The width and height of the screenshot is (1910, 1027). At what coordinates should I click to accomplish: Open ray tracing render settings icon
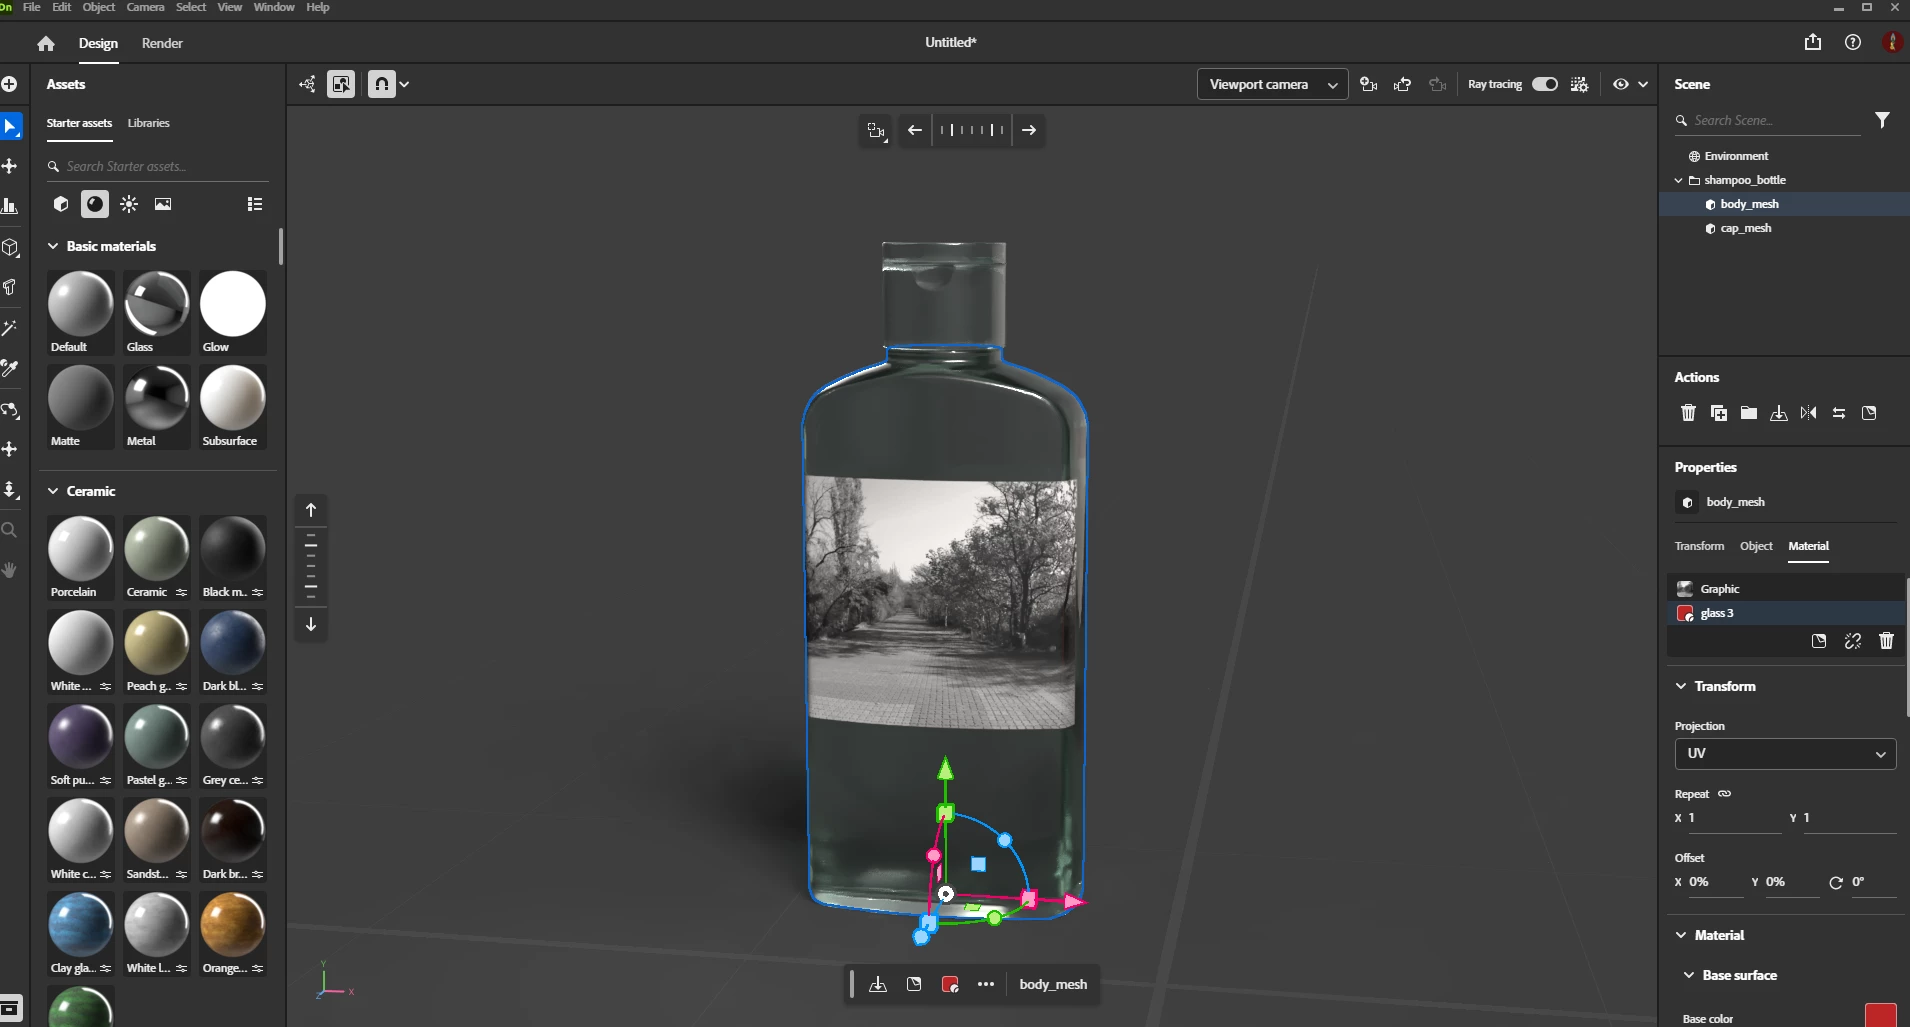[x=1580, y=84]
